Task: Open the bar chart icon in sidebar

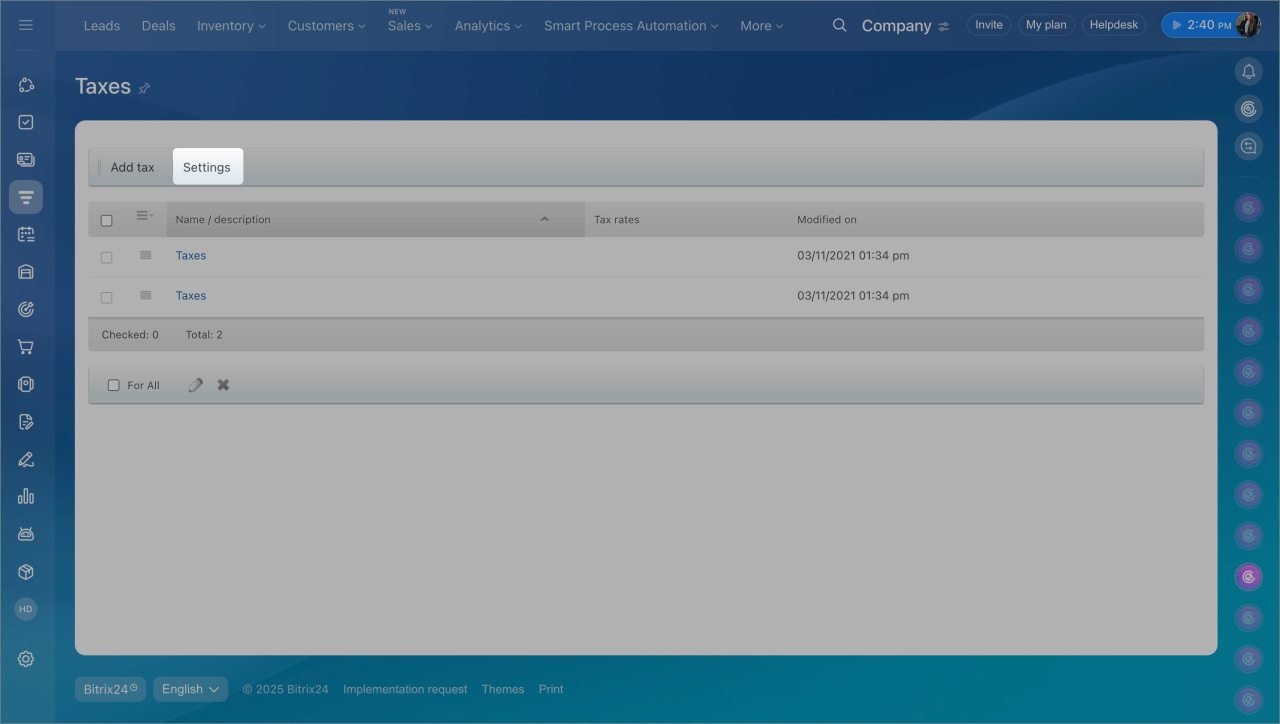Action: [x=26, y=496]
